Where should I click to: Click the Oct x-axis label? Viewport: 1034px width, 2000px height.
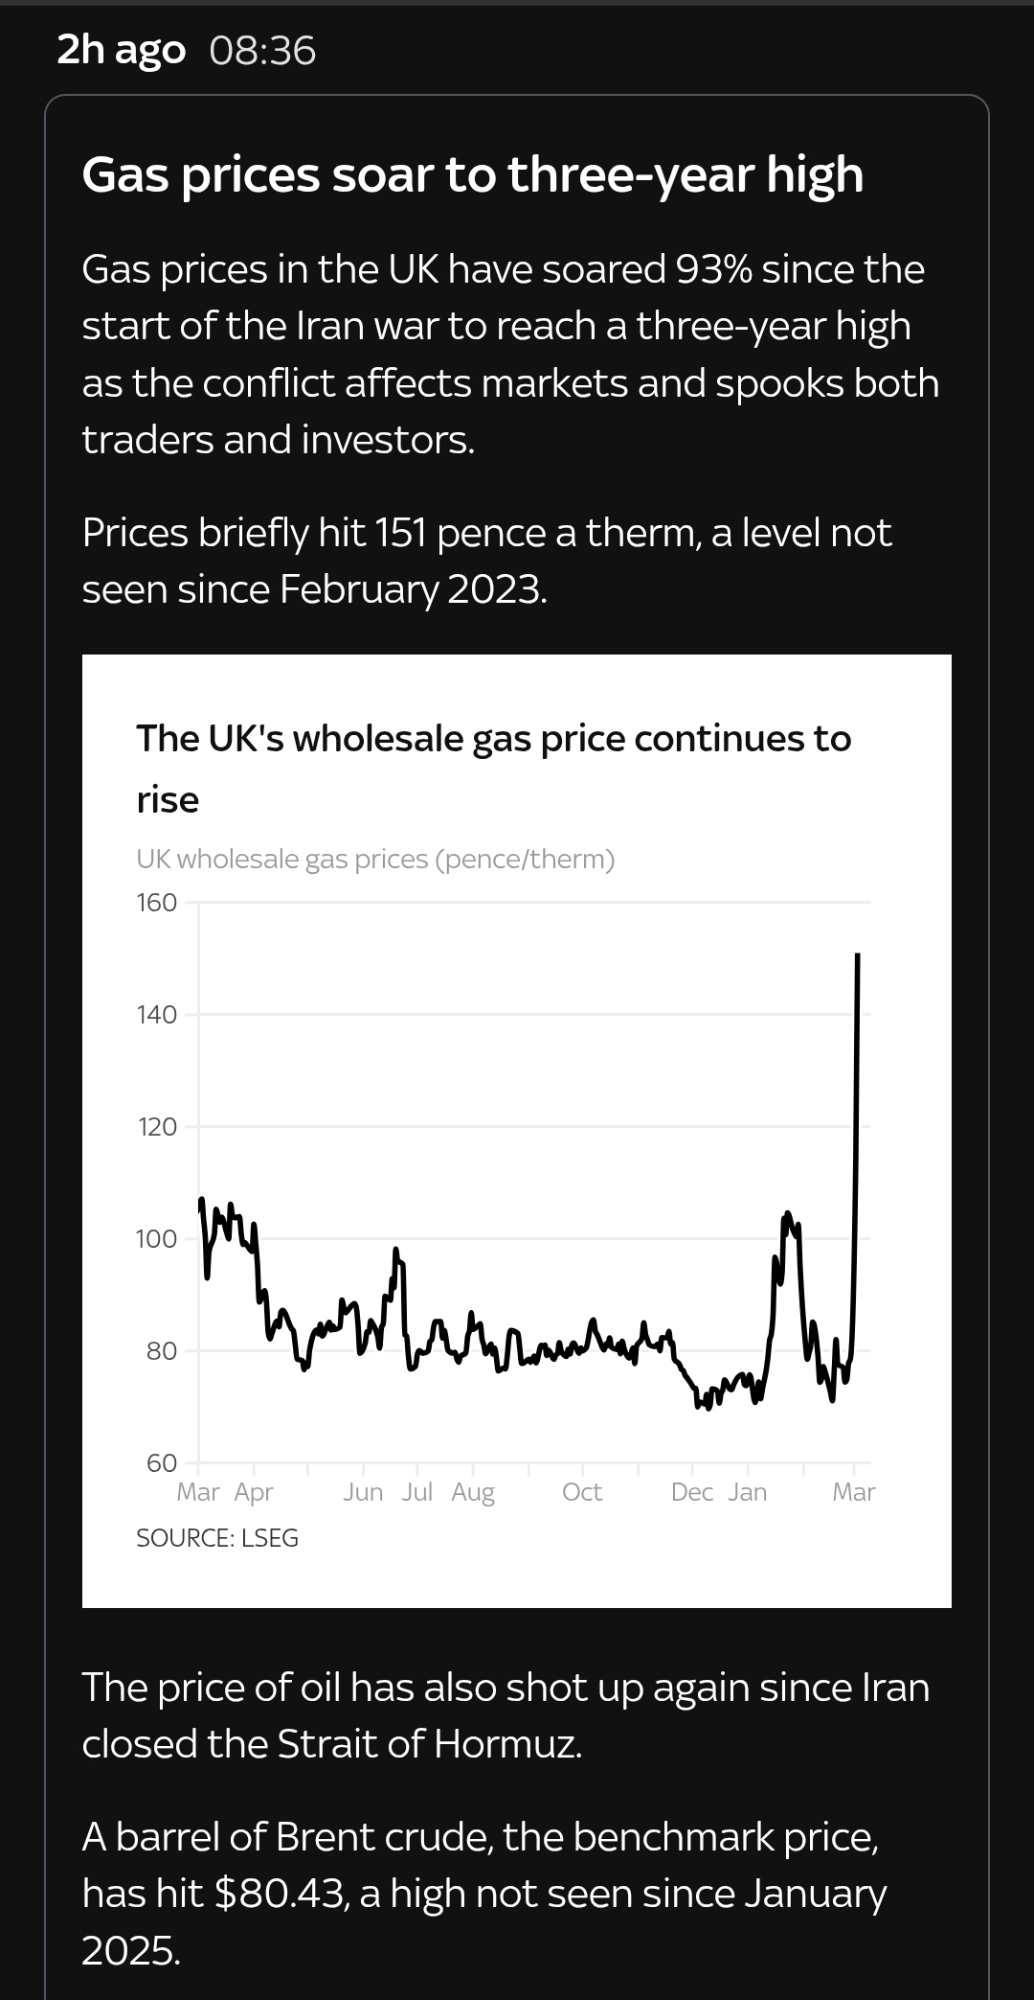point(582,1492)
